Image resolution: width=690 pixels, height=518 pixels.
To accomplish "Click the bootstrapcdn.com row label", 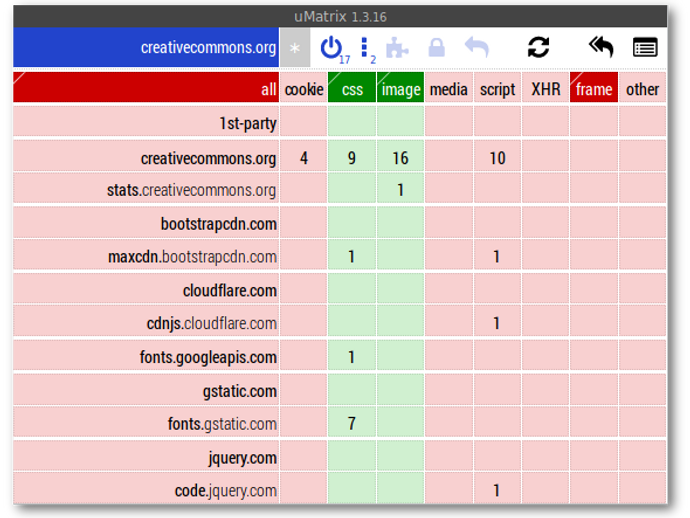I will tap(146, 222).
